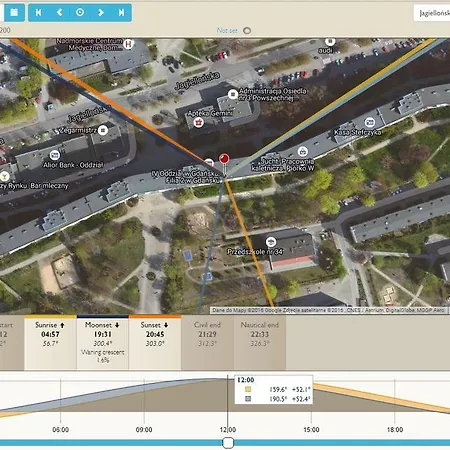Click the Apteka Gemini pharmacy marker

pyautogui.click(x=199, y=122)
